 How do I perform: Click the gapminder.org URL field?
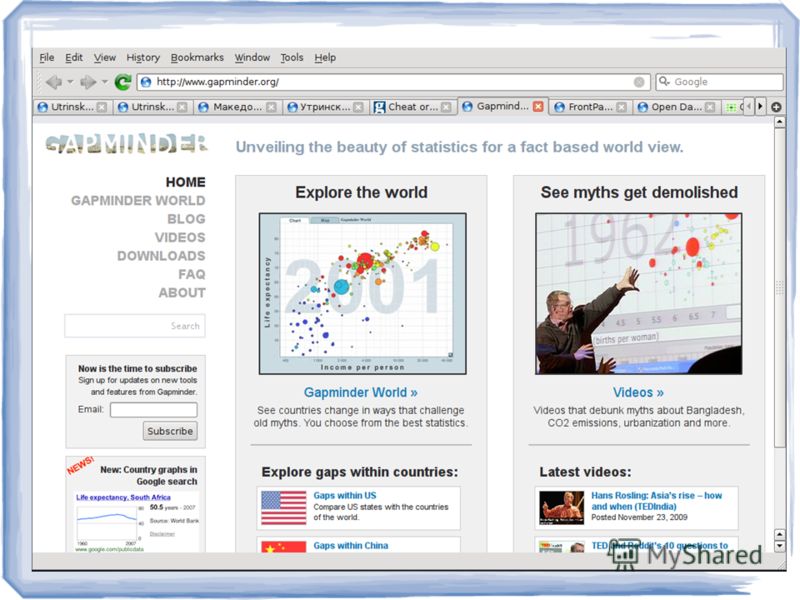[x=393, y=82]
